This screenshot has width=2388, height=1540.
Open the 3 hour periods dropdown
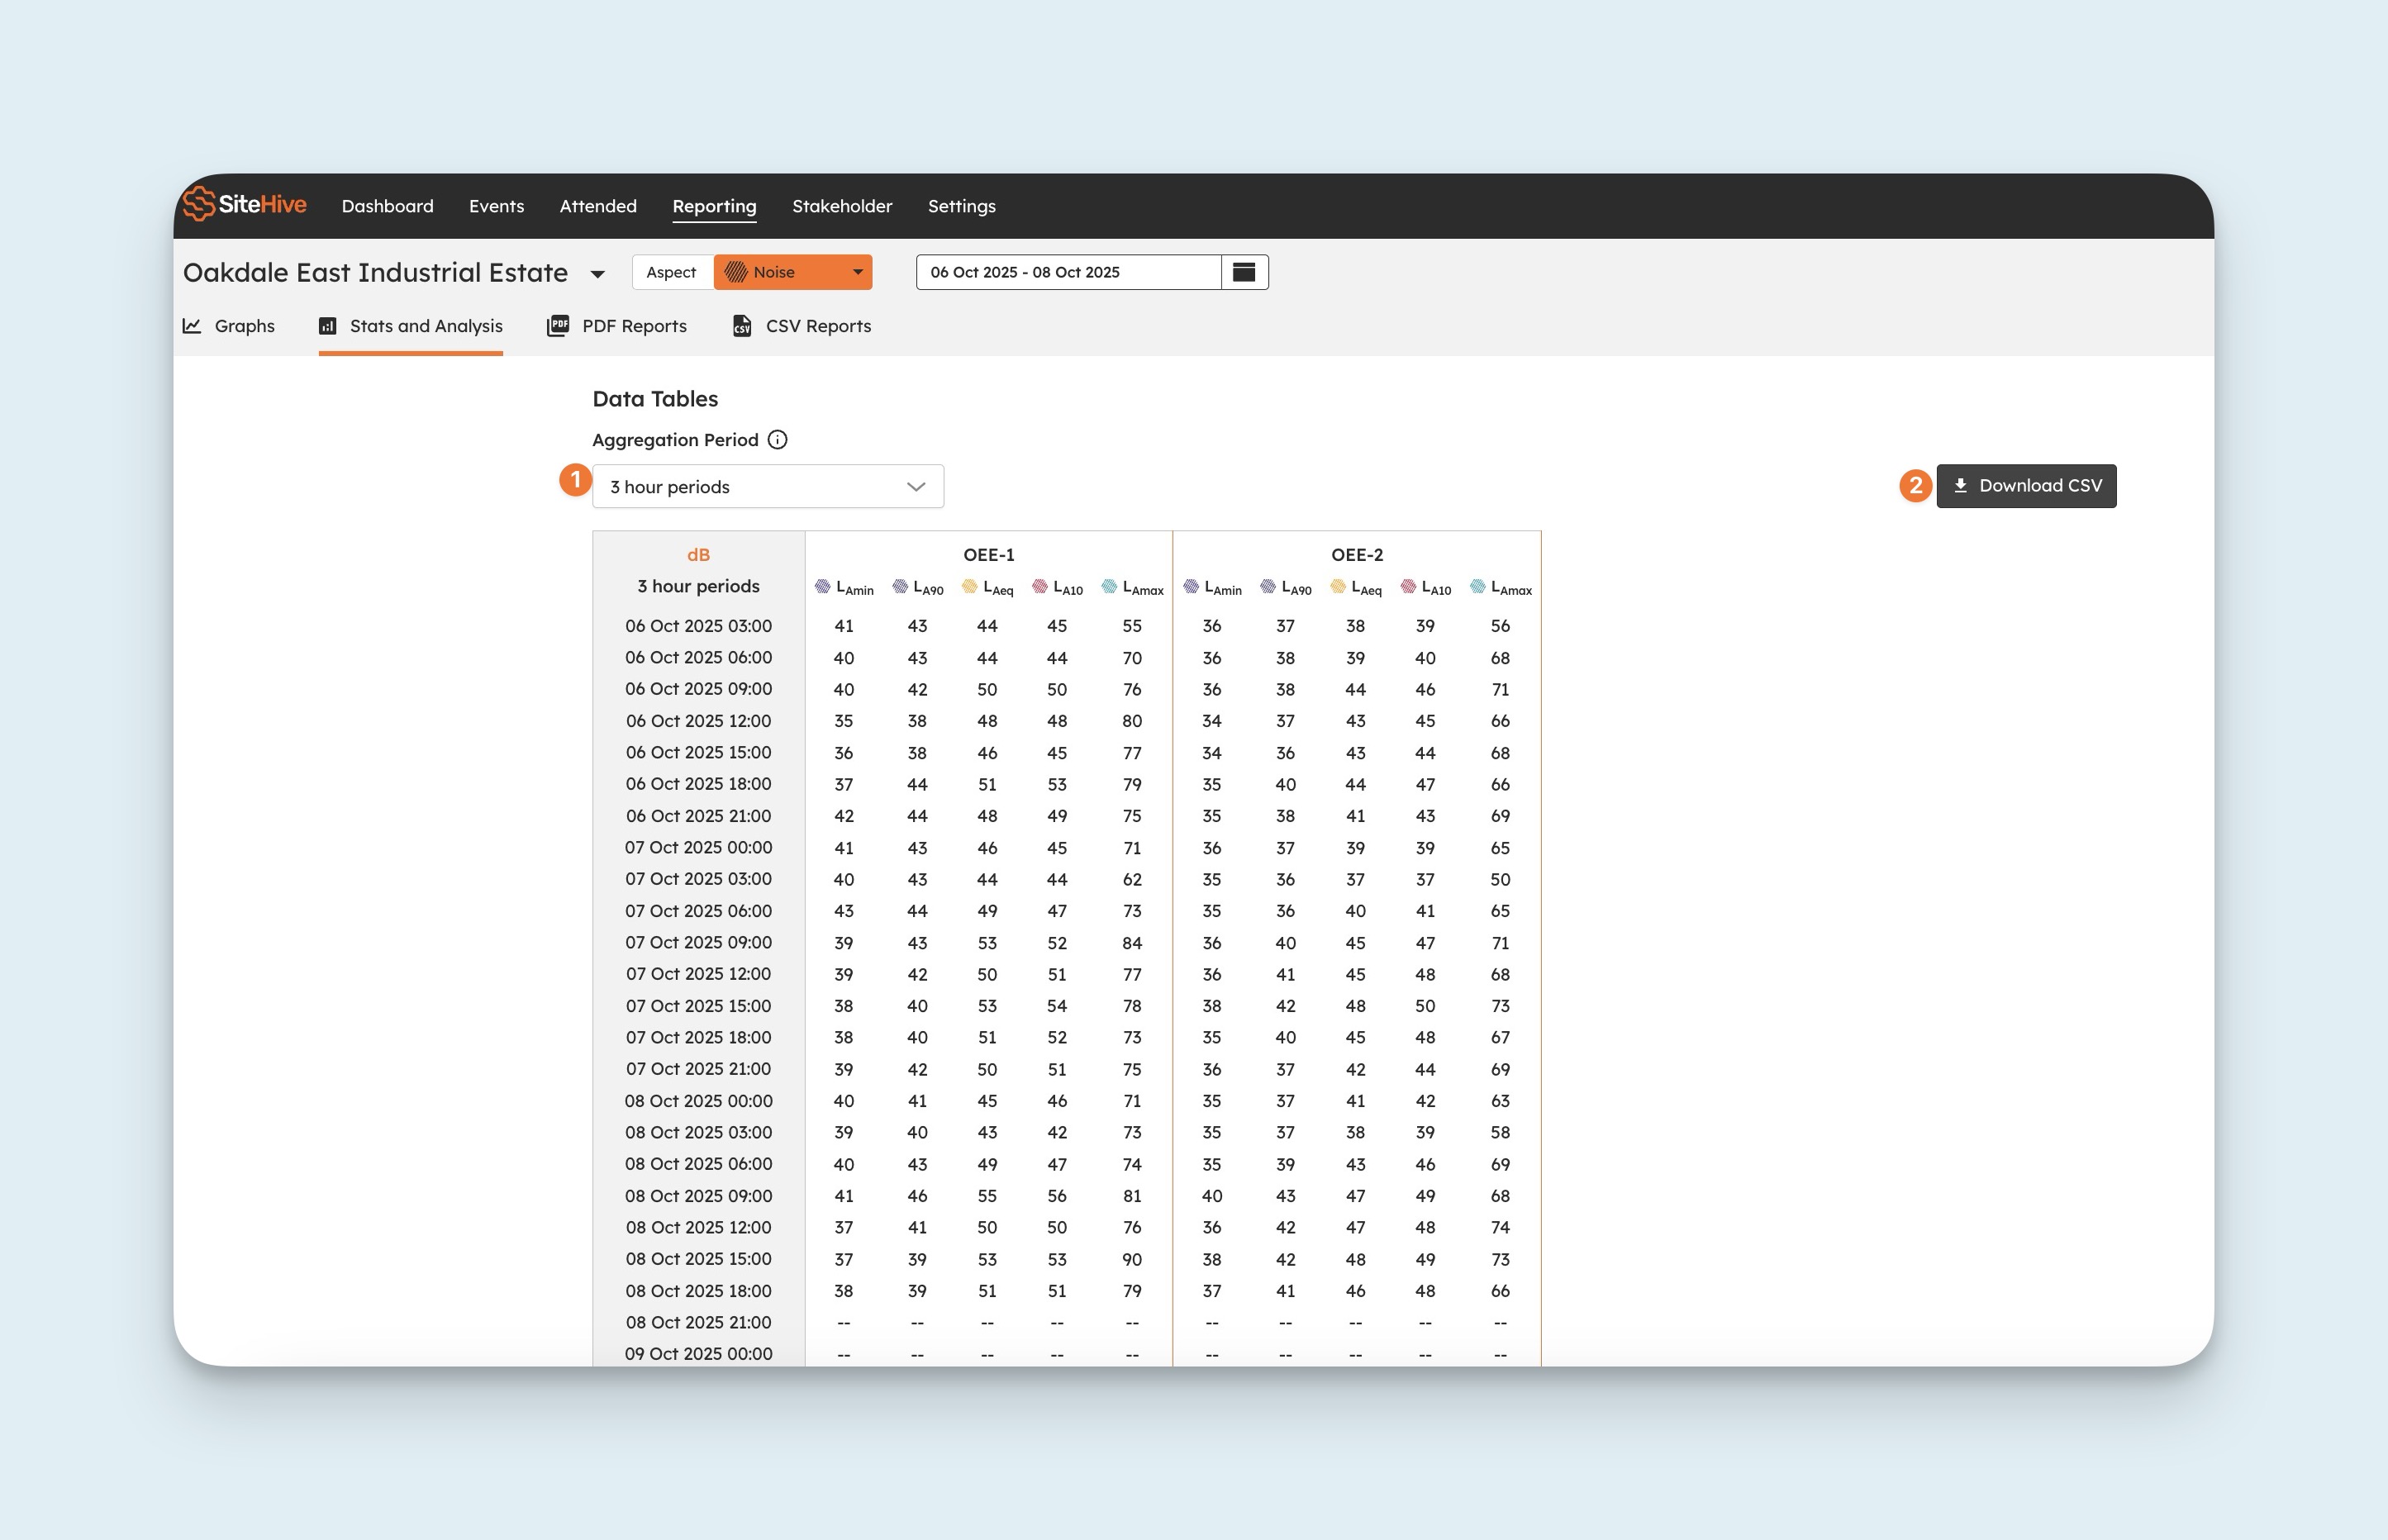pos(768,487)
